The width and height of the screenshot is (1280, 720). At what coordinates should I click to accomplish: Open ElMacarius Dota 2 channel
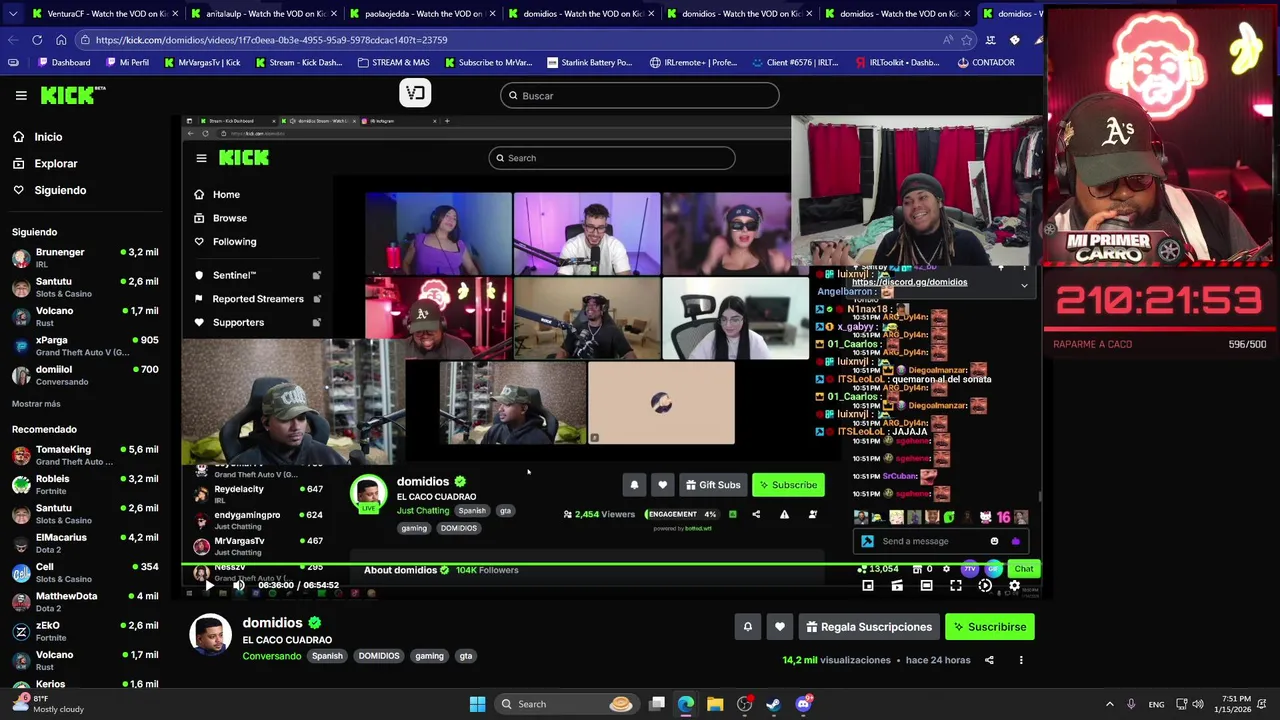[85, 543]
